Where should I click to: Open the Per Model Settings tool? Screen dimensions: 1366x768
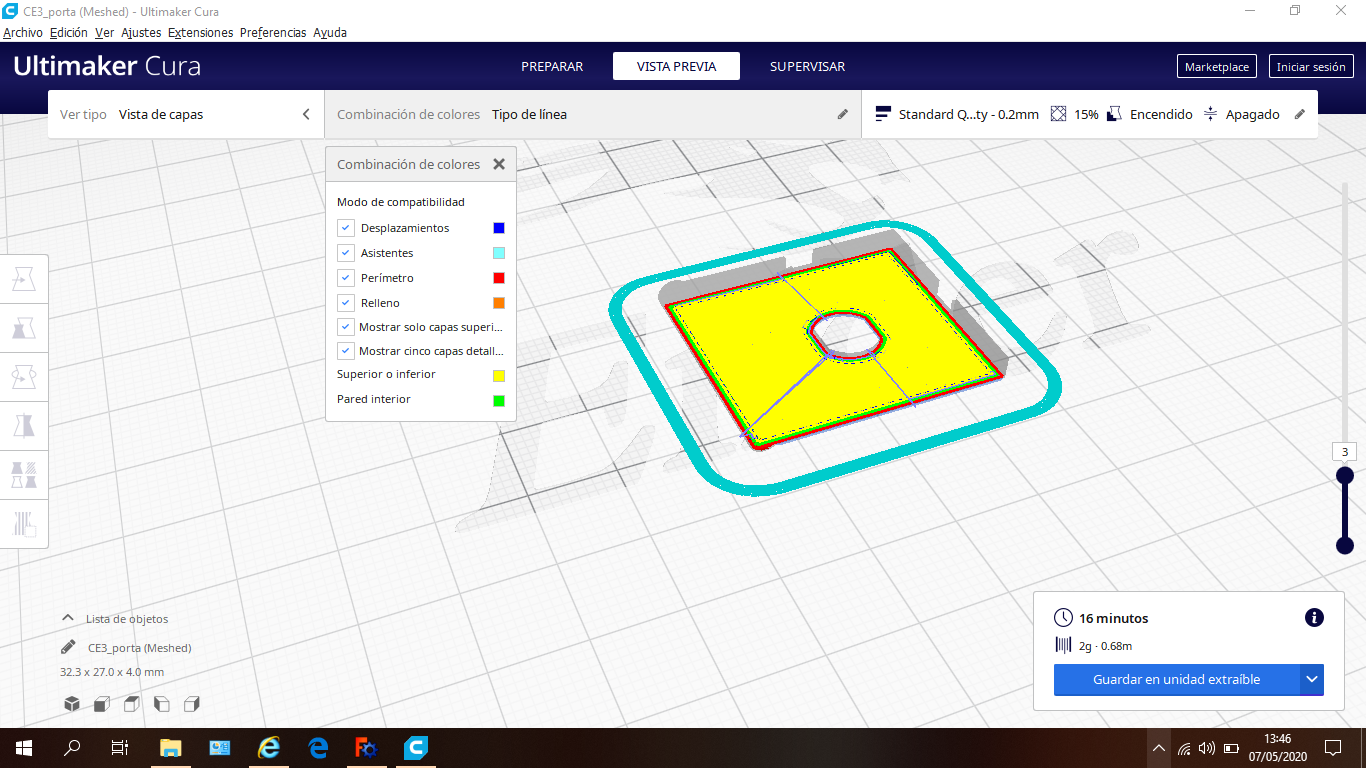24,475
